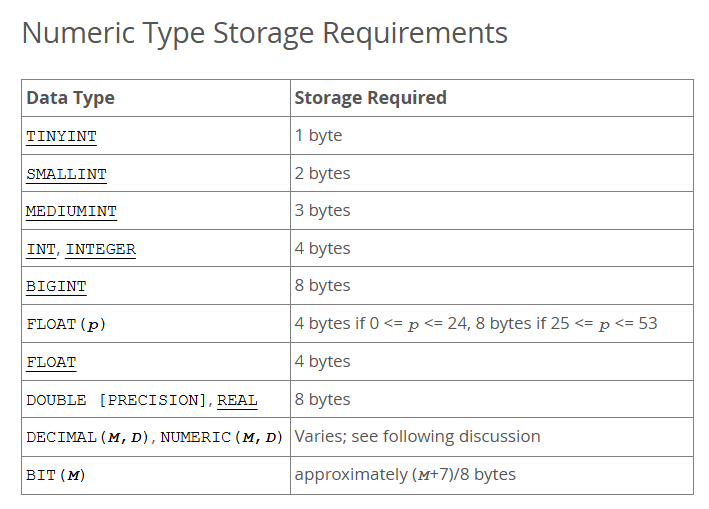The width and height of the screenshot is (709, 509).
Task: Click the INTEGER link
Action: tap(101, 249)
